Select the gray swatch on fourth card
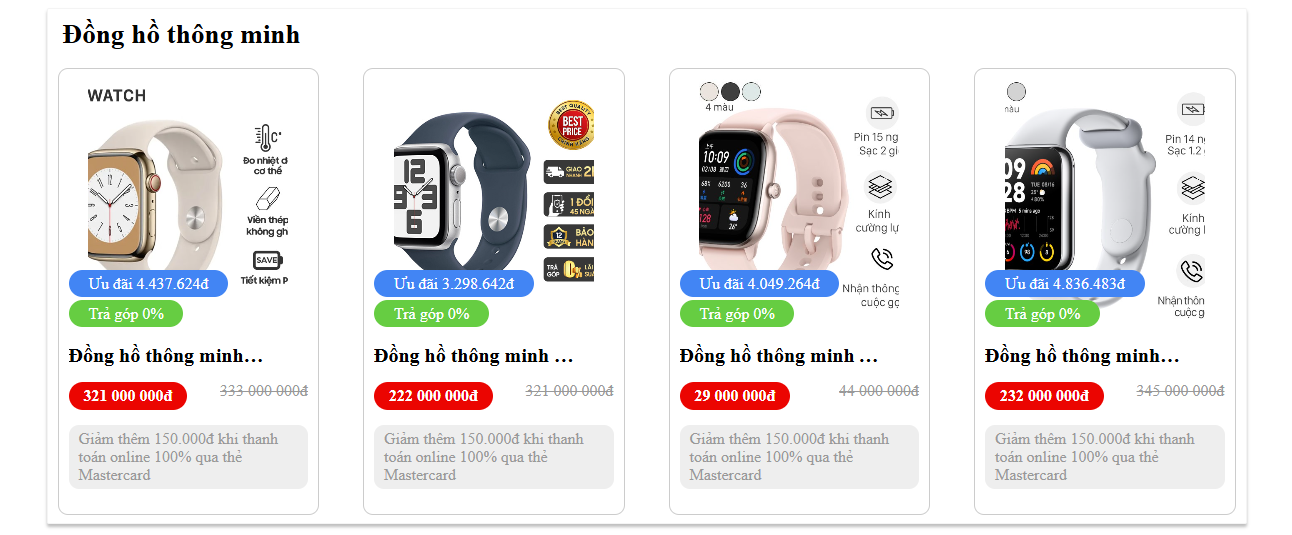The height and width of the screenshot is (535, 1292). coord(1016,91)
